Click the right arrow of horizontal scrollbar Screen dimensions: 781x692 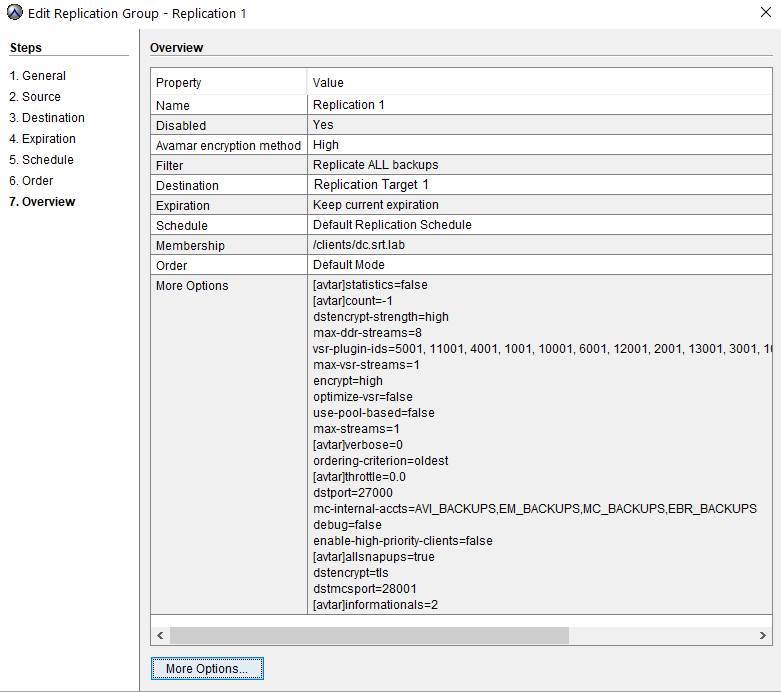click(764, 636)
